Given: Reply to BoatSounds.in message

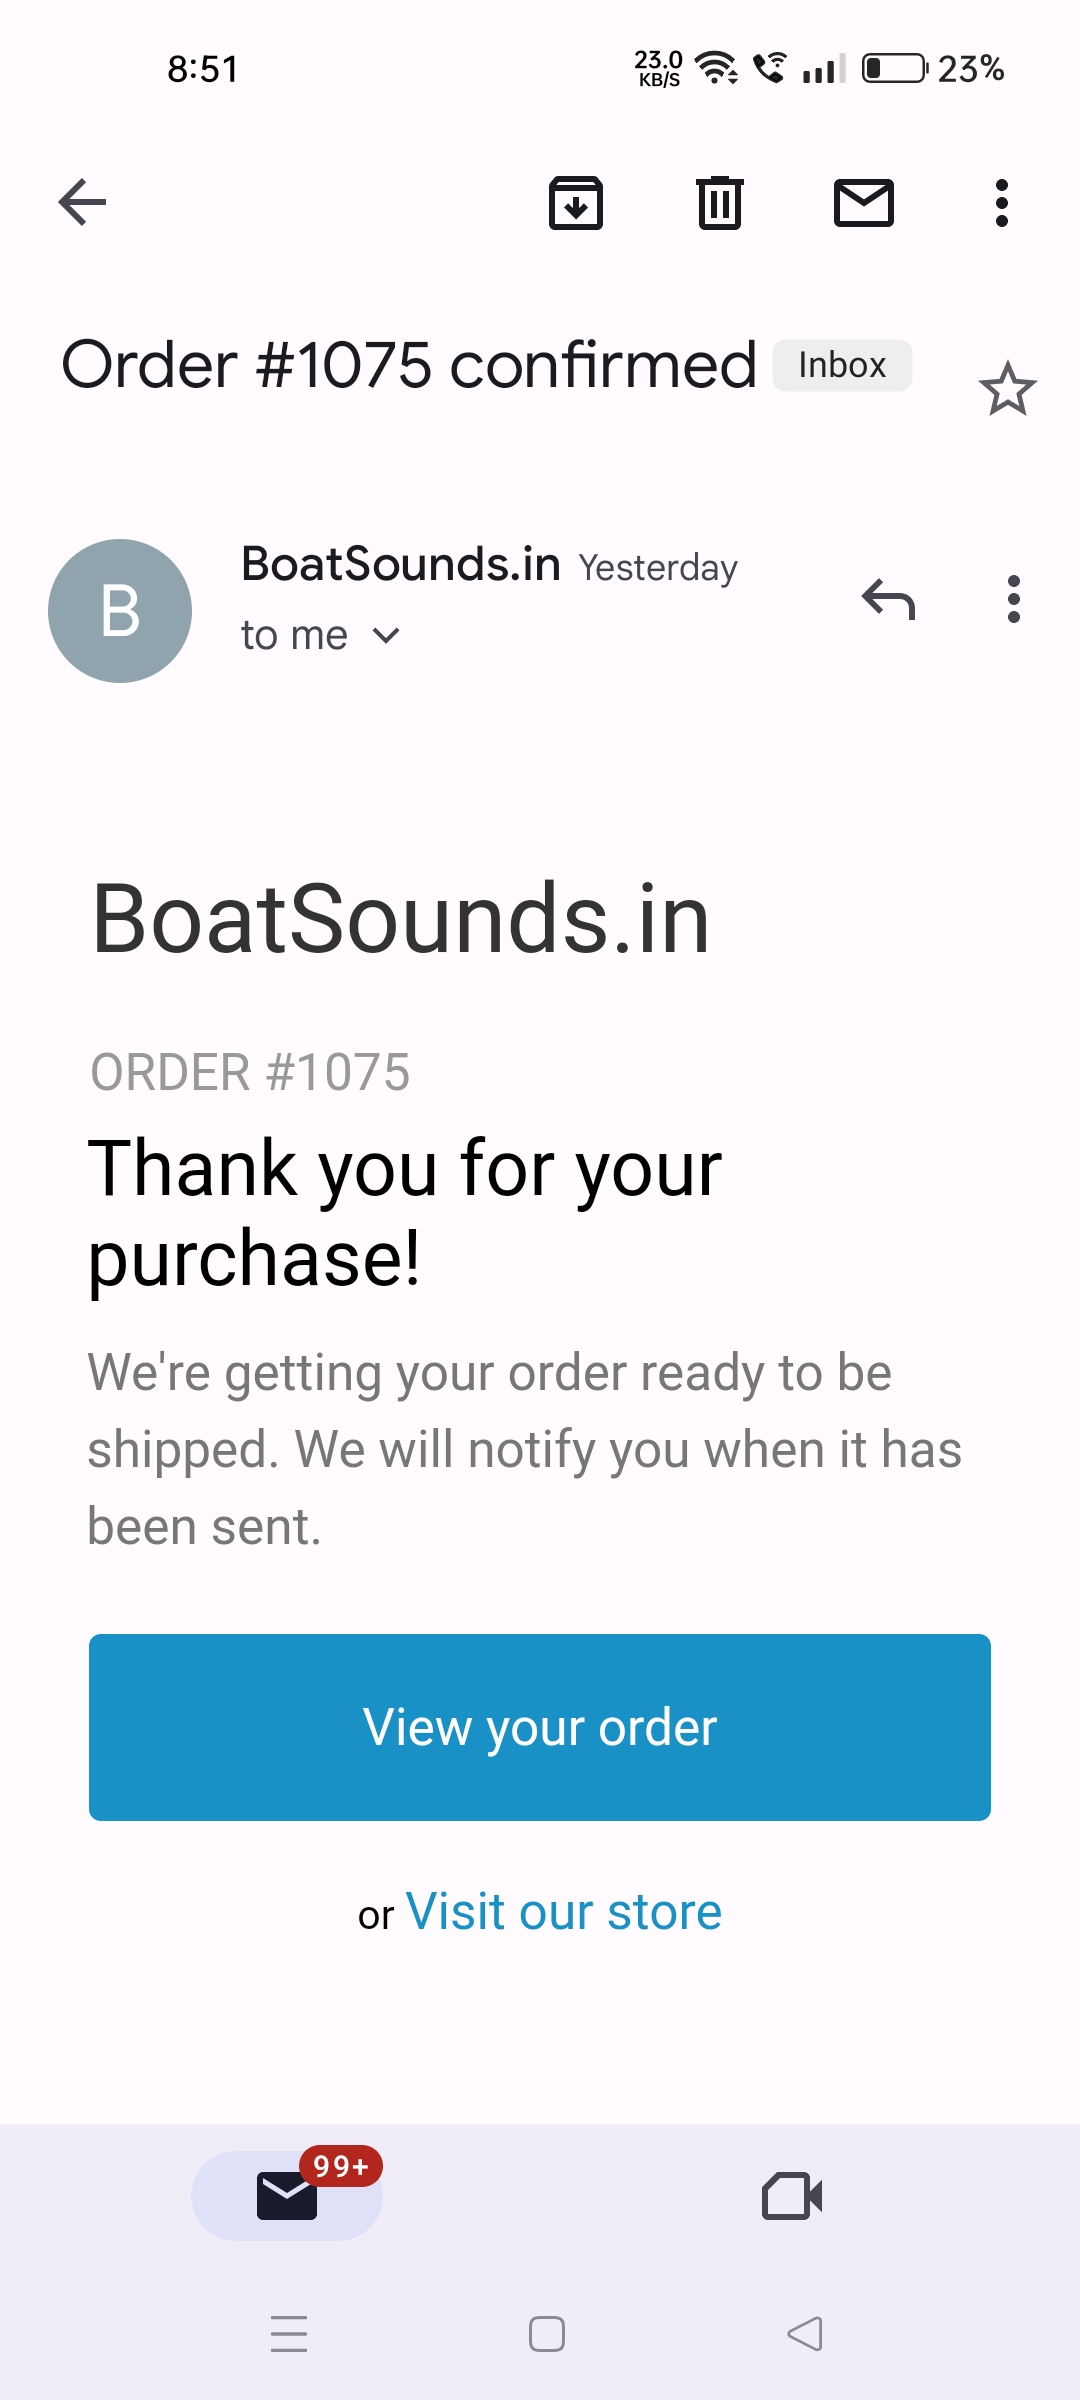Looking at the screenshot, I should 888,600.
